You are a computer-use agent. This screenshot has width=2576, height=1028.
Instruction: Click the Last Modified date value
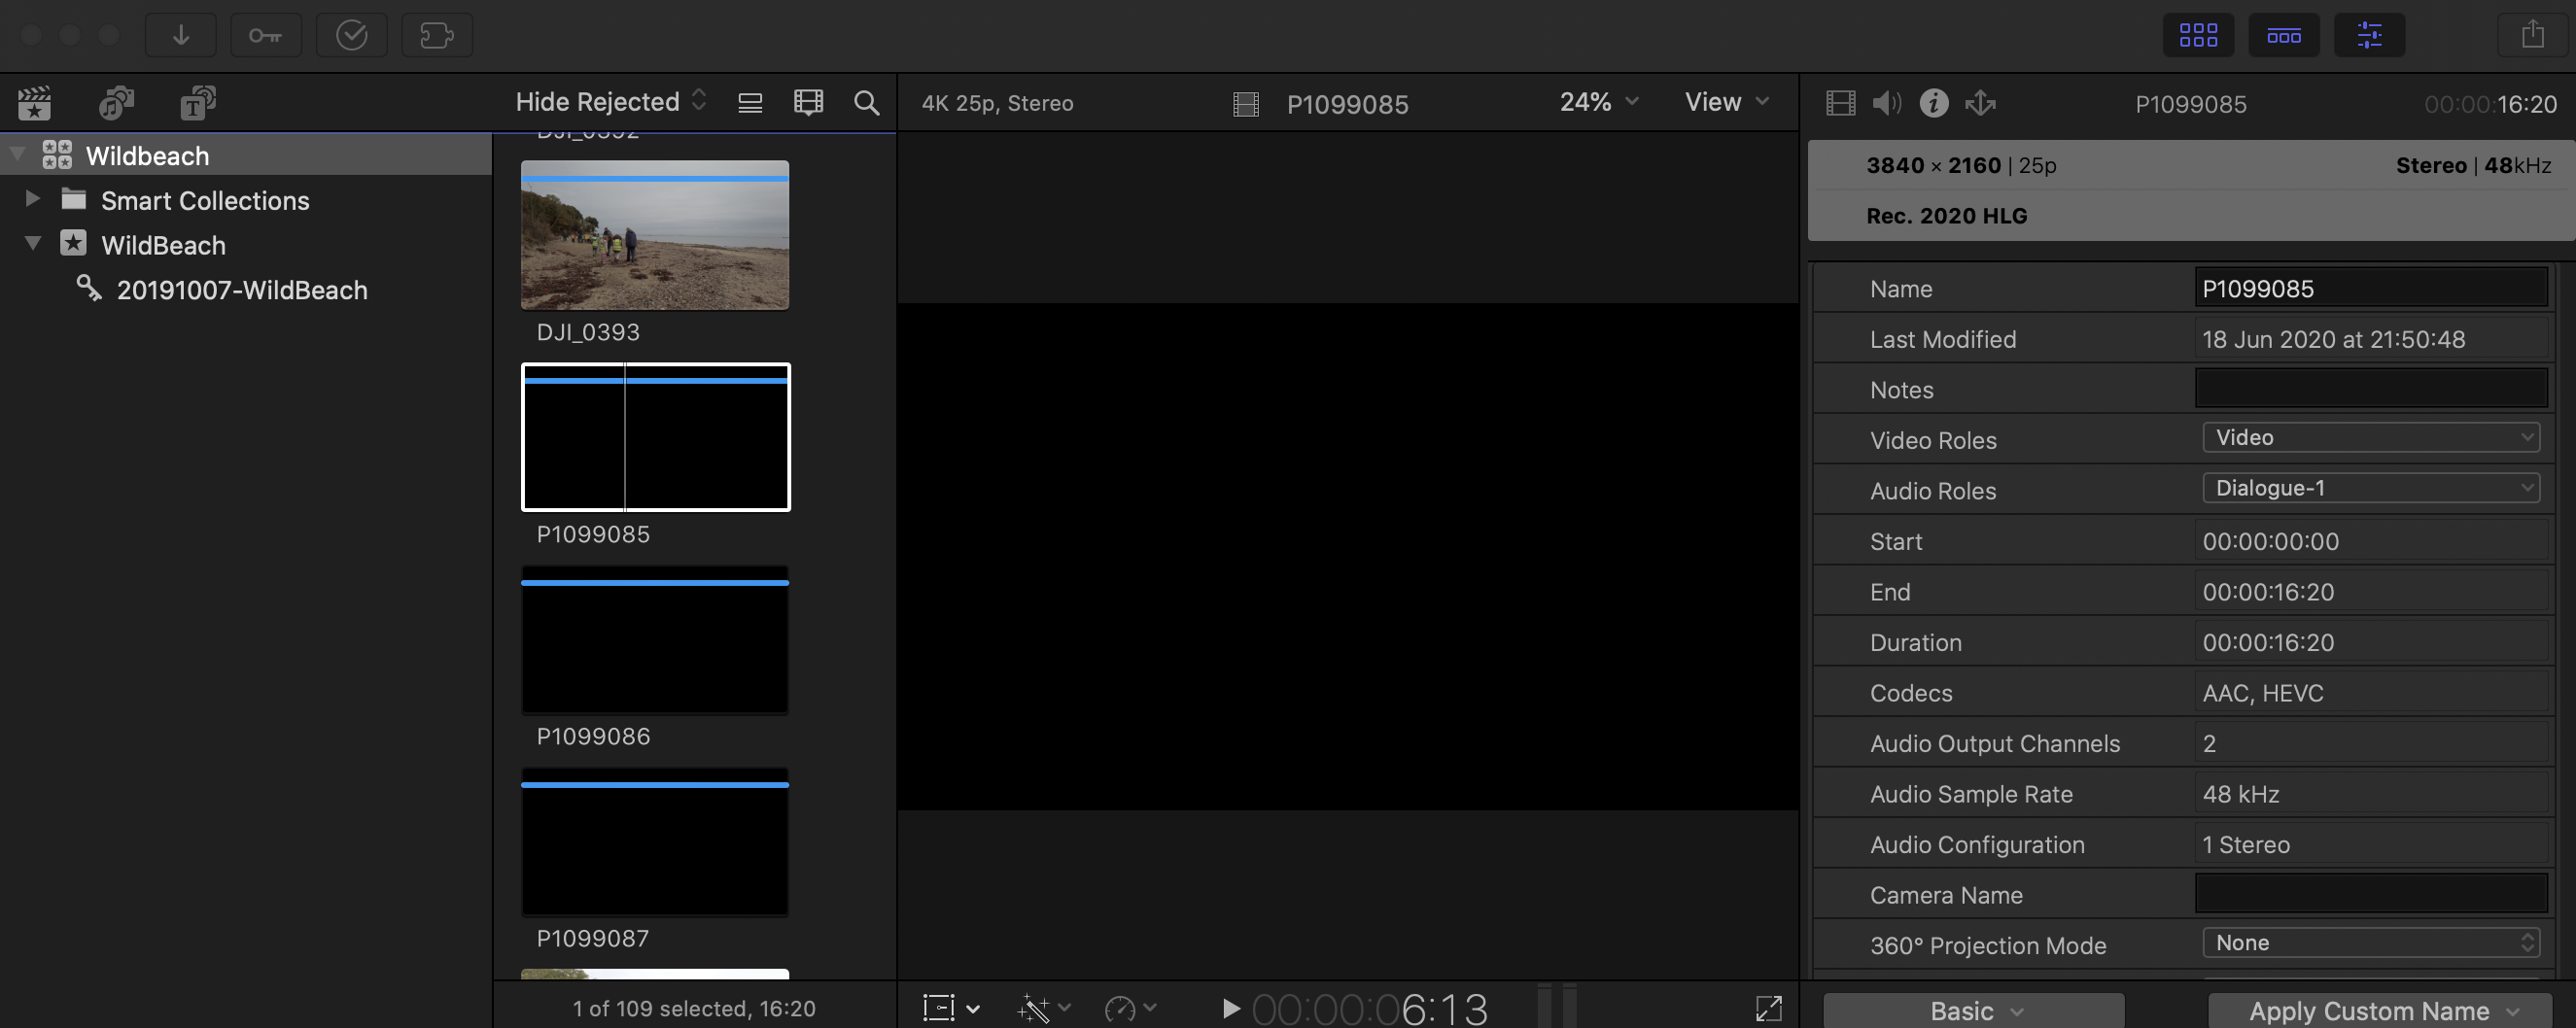coord(2333,339)
